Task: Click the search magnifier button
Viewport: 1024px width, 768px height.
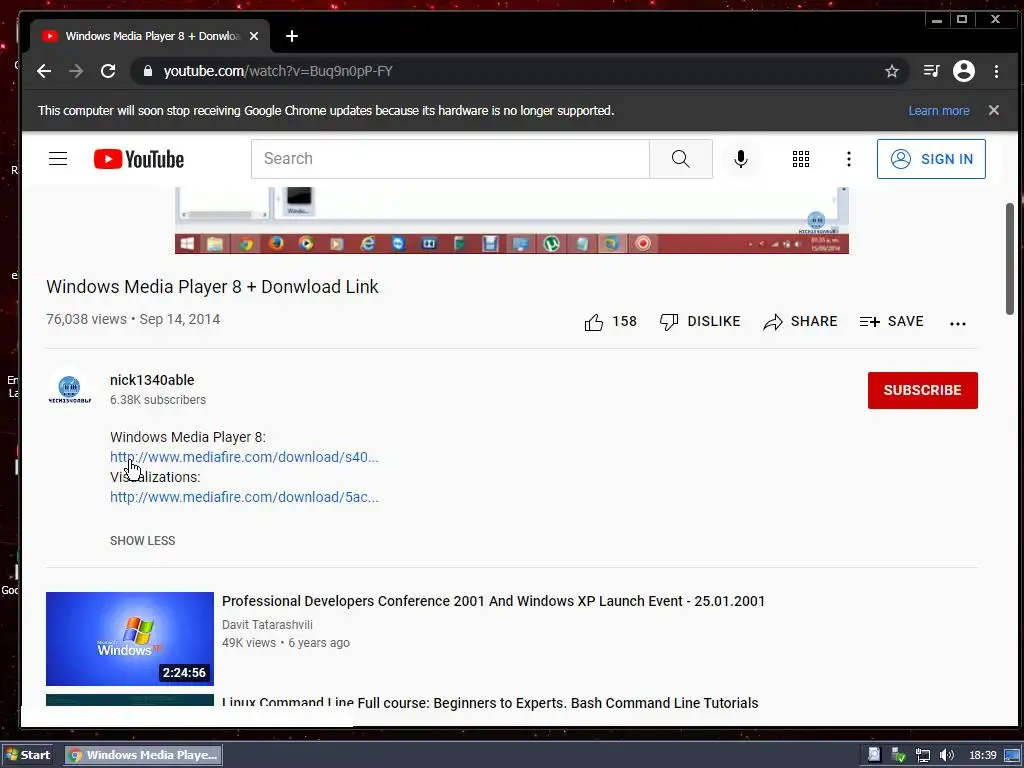Action: tap(680, 159)
